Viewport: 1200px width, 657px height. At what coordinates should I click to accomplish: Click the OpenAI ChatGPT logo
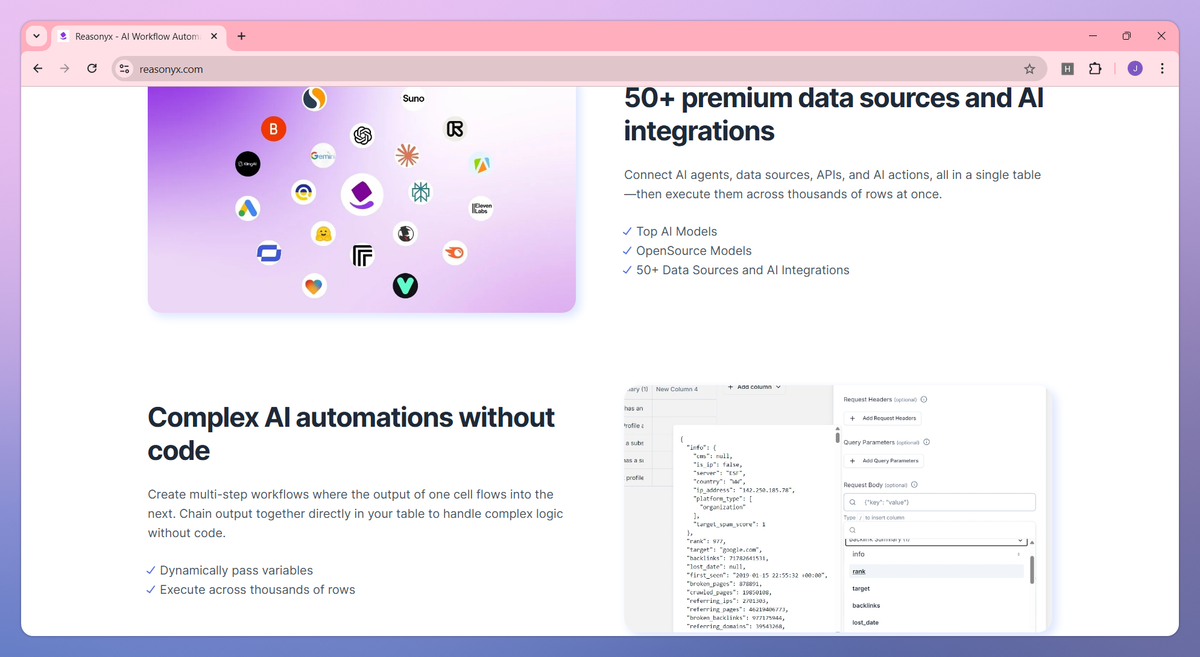coord(363,135)
